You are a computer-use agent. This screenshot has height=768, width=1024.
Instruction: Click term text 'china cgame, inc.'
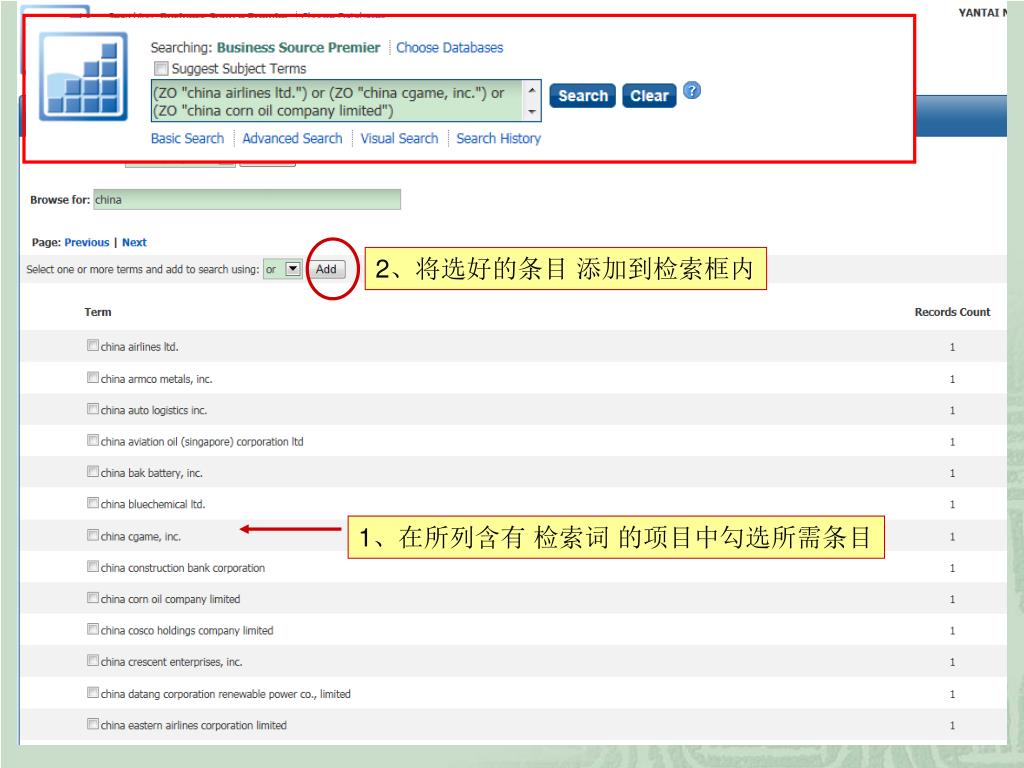point(141,536)
